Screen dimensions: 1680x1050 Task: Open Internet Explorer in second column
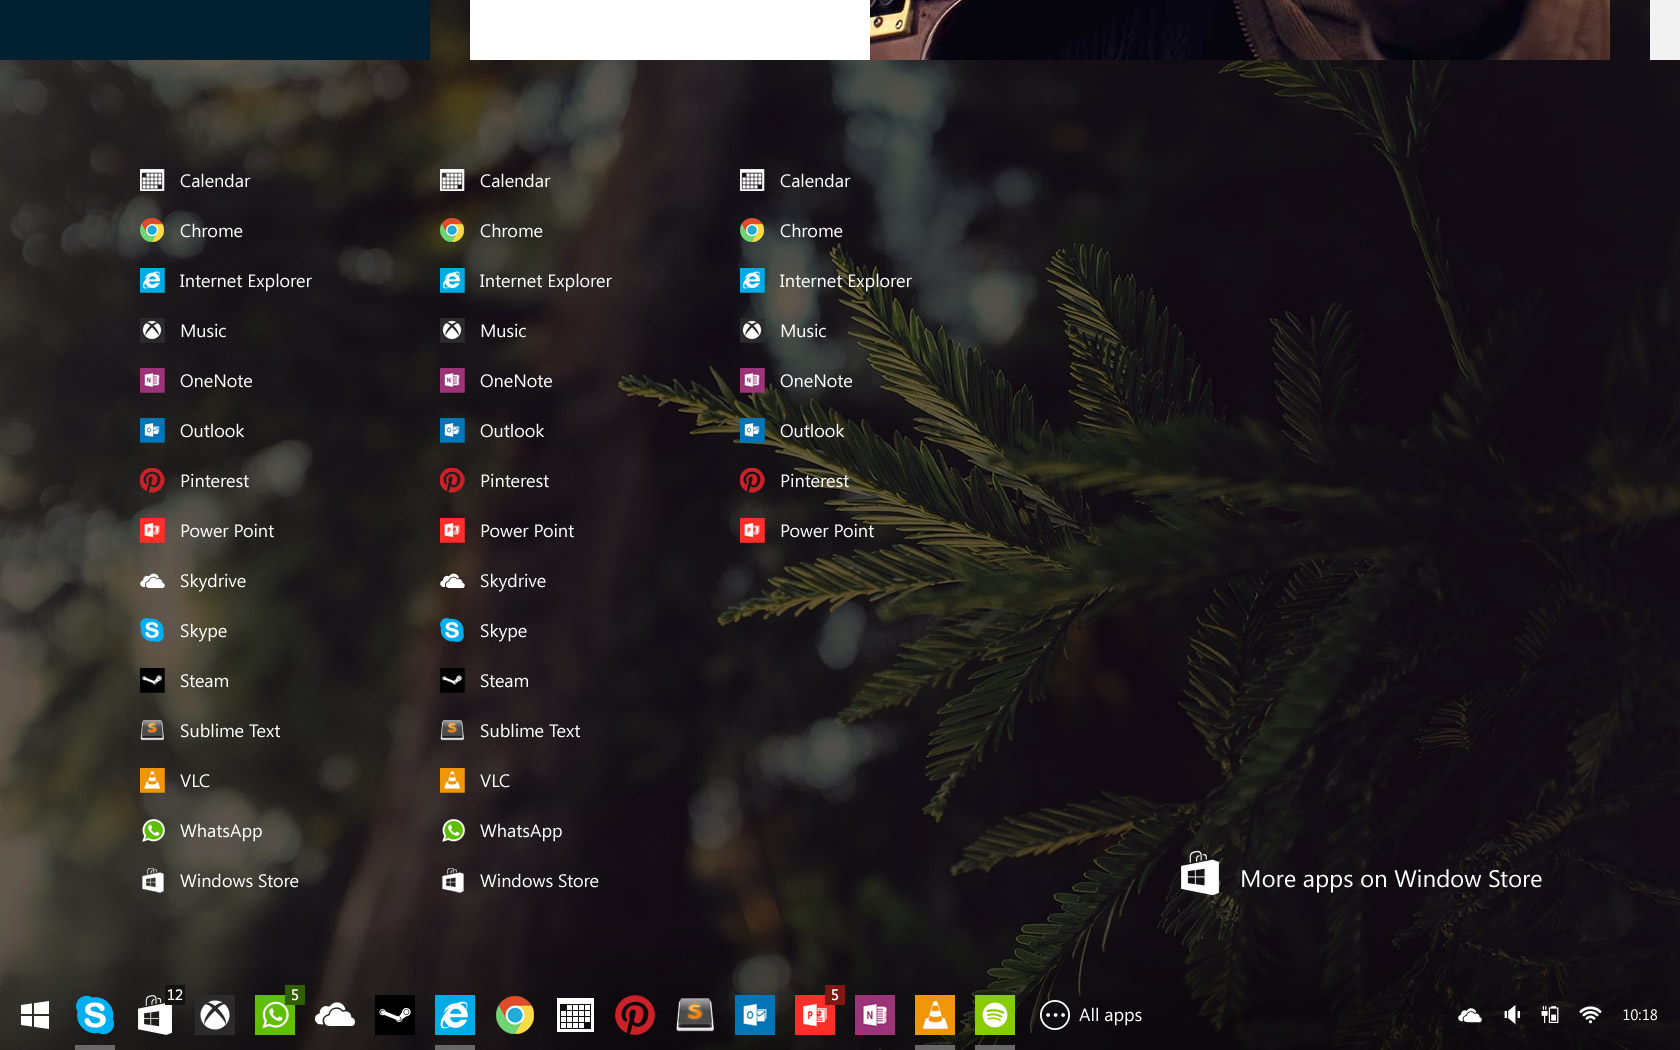click(x=526, y=280)
